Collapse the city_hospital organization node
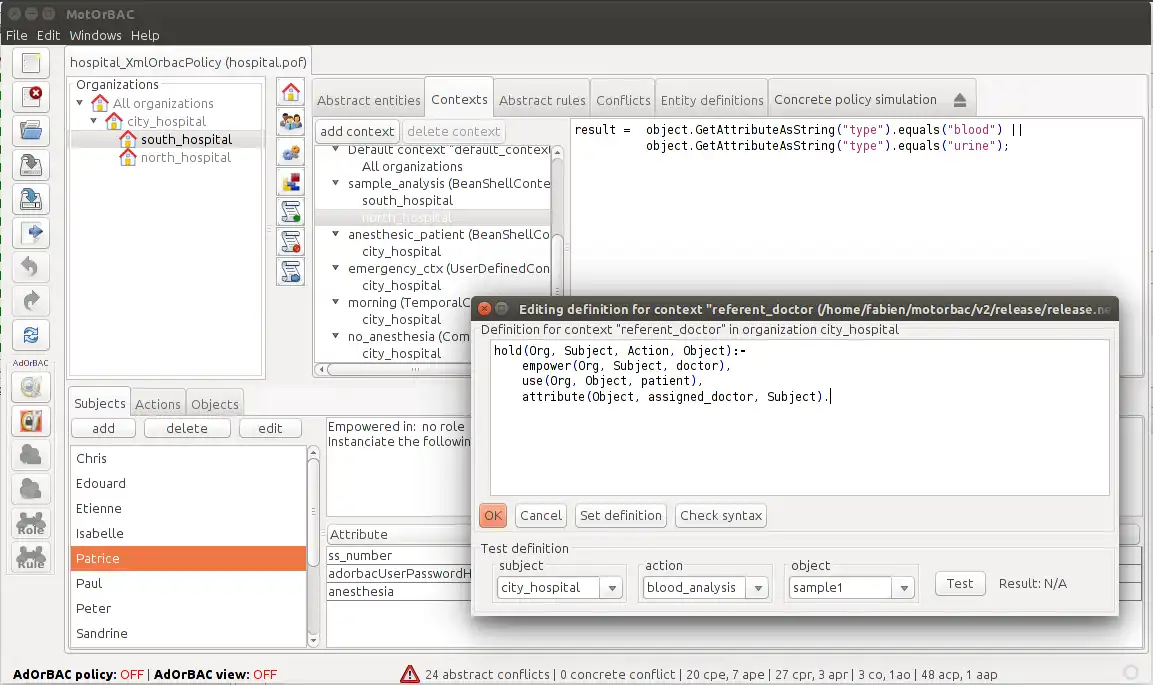 [93, 121]
